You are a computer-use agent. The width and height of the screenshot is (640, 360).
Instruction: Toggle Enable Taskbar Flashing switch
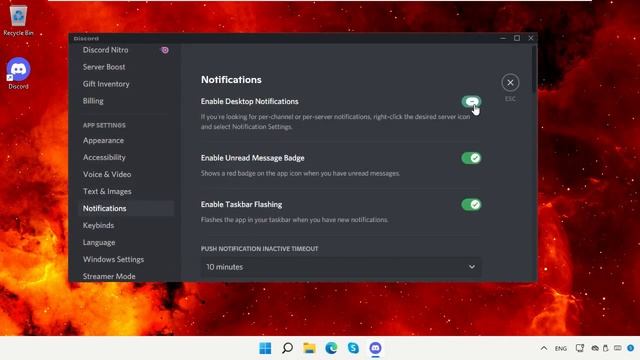(471, 204)
